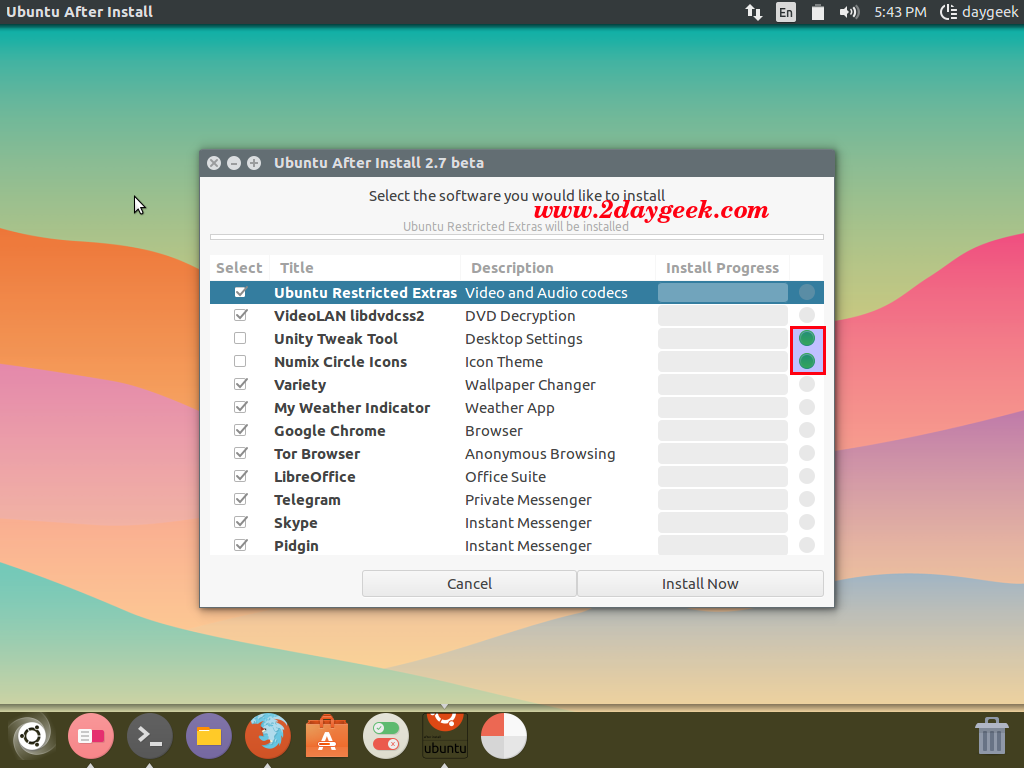This screenshot has height=768, width=1024.
Task: Click the status dot for VideoLAN libdvdcss2
Action: [807, 315]
